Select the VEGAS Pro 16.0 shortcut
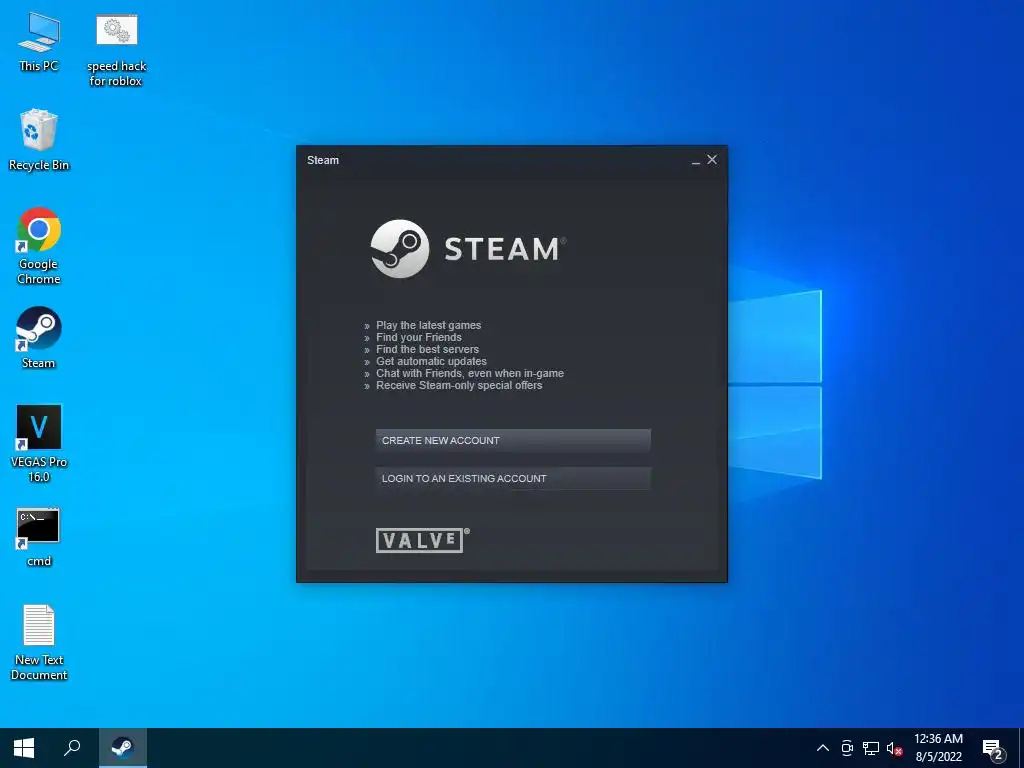Screen dimensions: 1024x768 tap(39, 444)
